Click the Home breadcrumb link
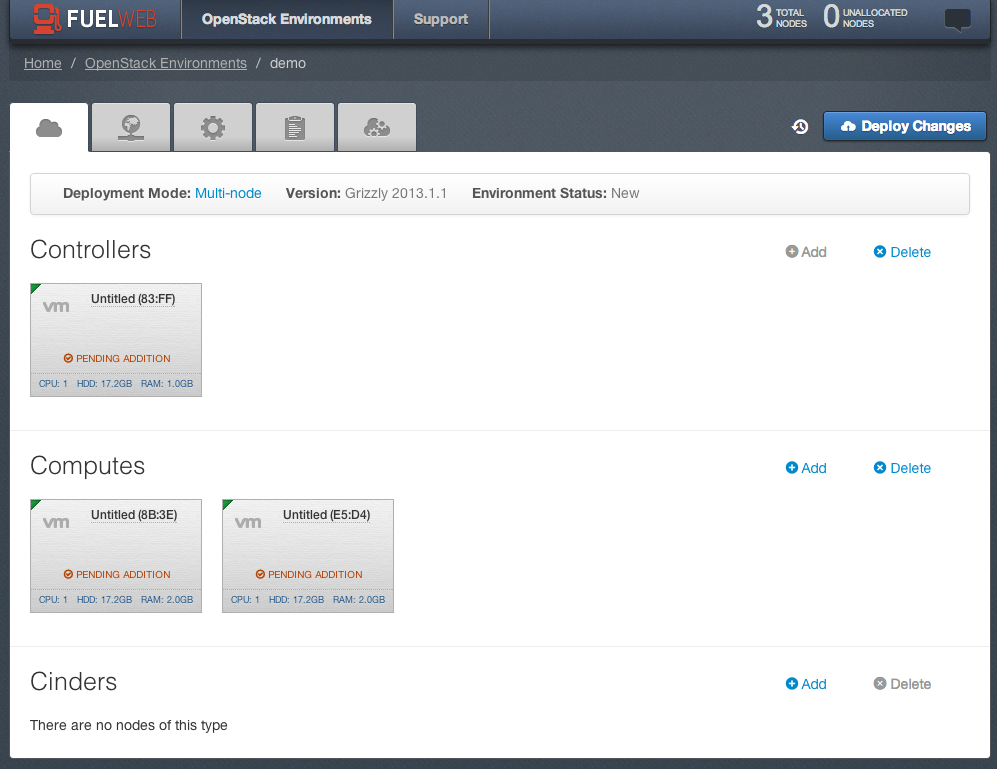The height and width of the screenshot is (769, 997). coord(43,63)
